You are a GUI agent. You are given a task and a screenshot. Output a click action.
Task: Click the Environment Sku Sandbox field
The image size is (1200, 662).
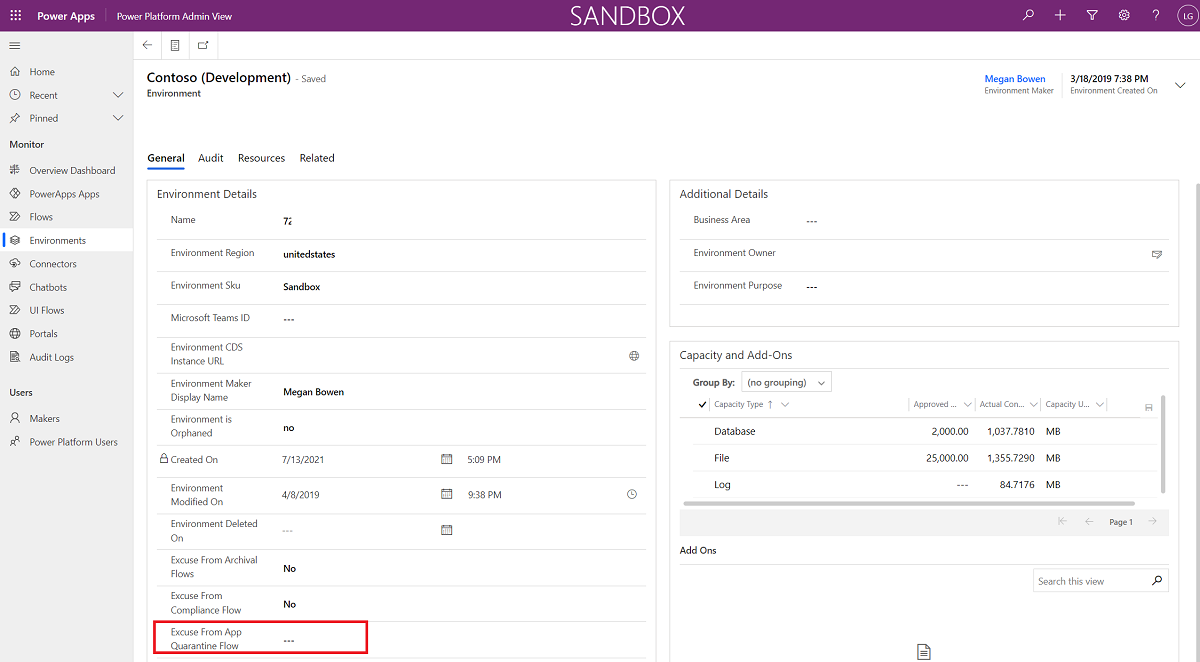pos(302,286)
